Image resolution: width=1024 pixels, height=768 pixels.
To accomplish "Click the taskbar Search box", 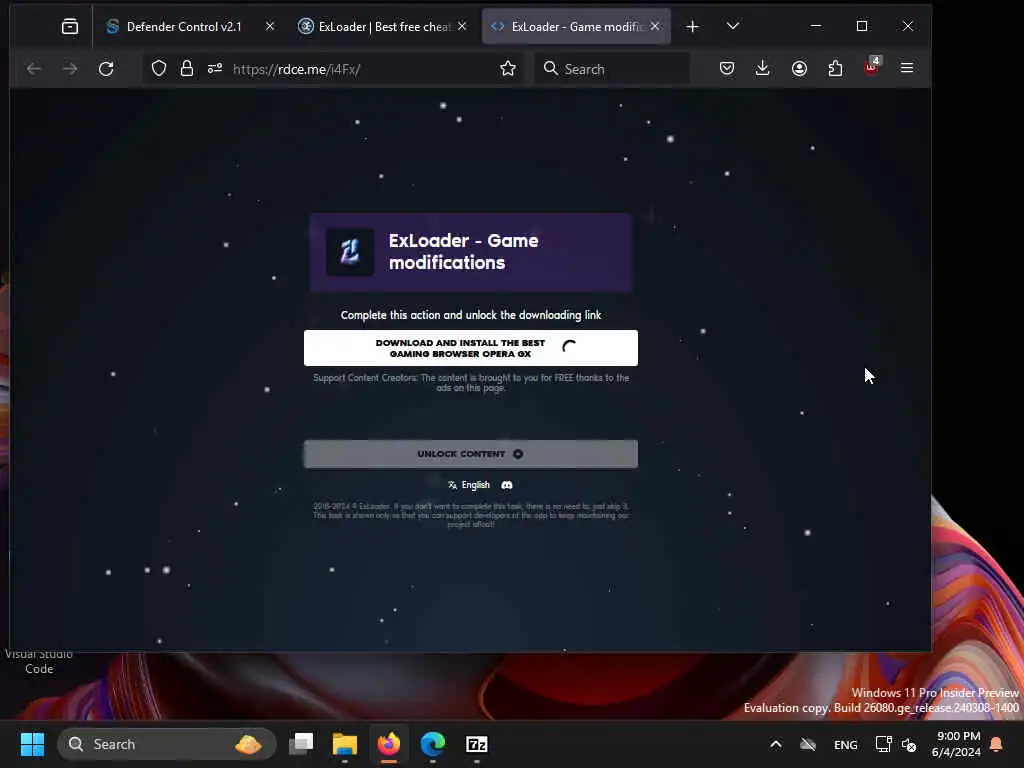I will (167, 744).
